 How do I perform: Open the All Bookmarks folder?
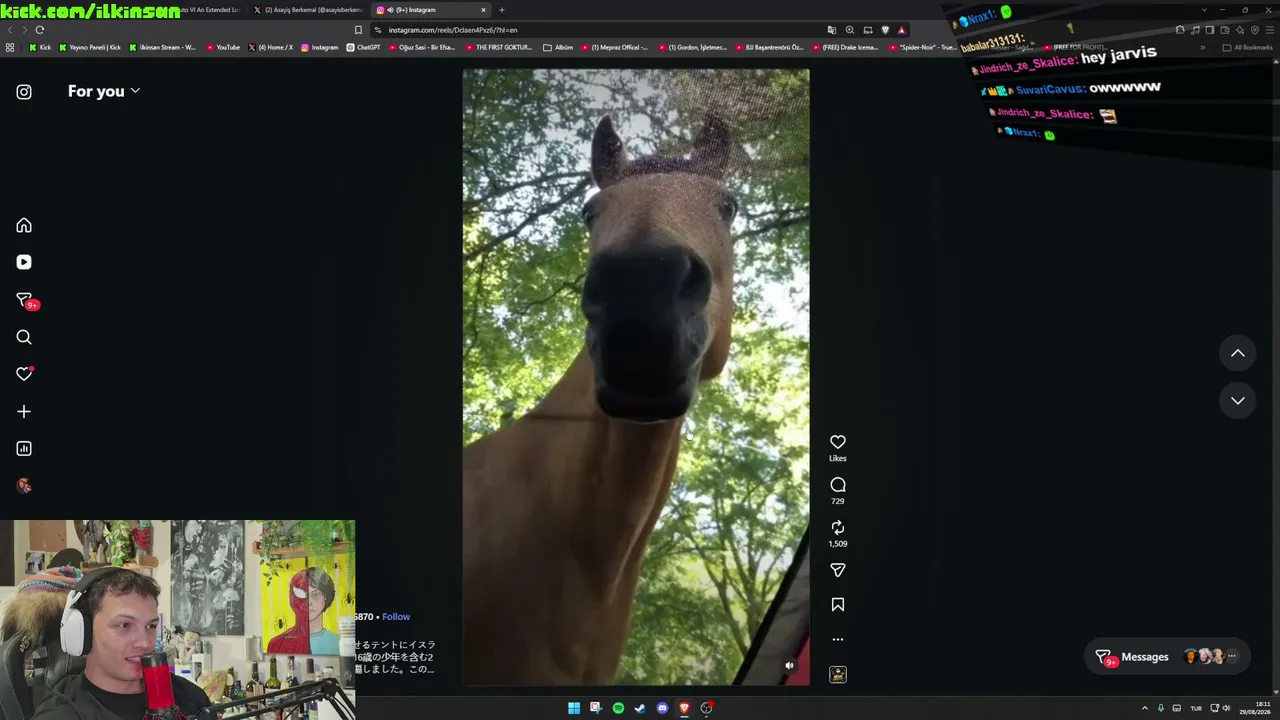[1248, 47]
